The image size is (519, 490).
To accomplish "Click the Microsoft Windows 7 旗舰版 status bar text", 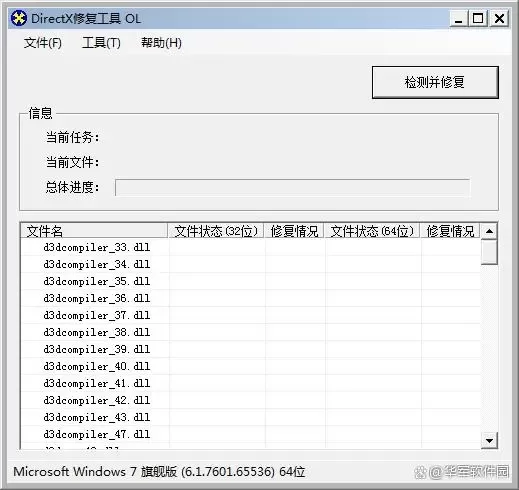I will click(159, 472).
